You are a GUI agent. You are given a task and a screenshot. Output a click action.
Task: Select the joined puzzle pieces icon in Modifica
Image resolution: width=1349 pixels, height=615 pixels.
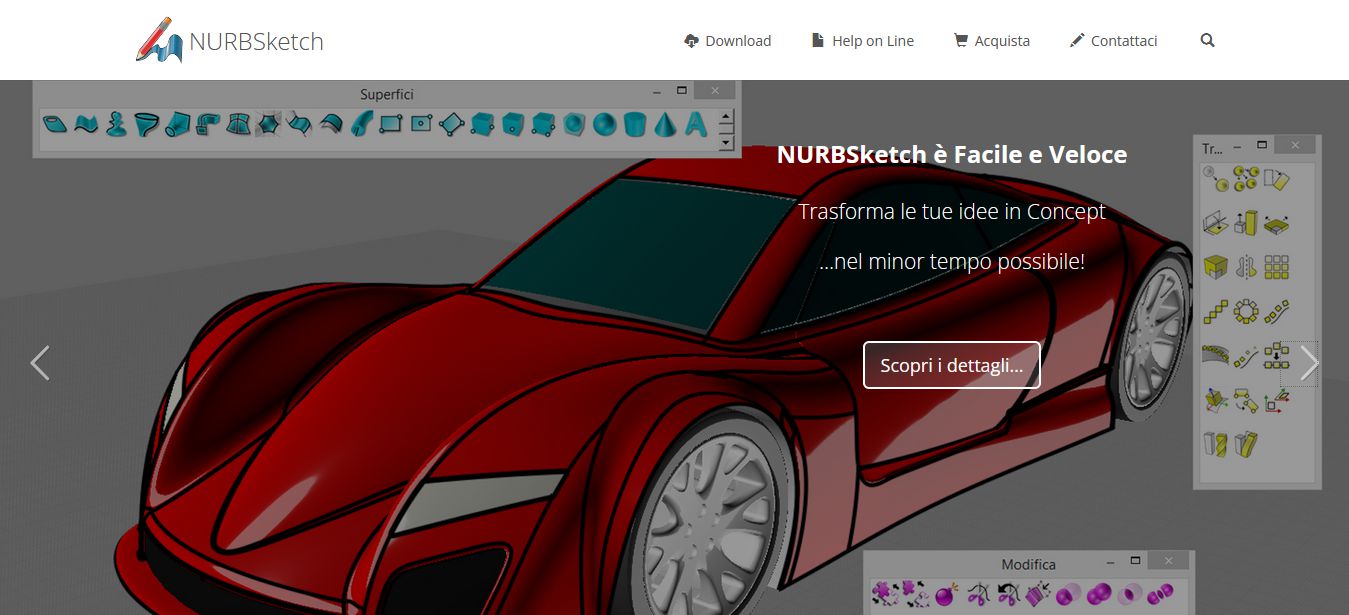[885, 594]
